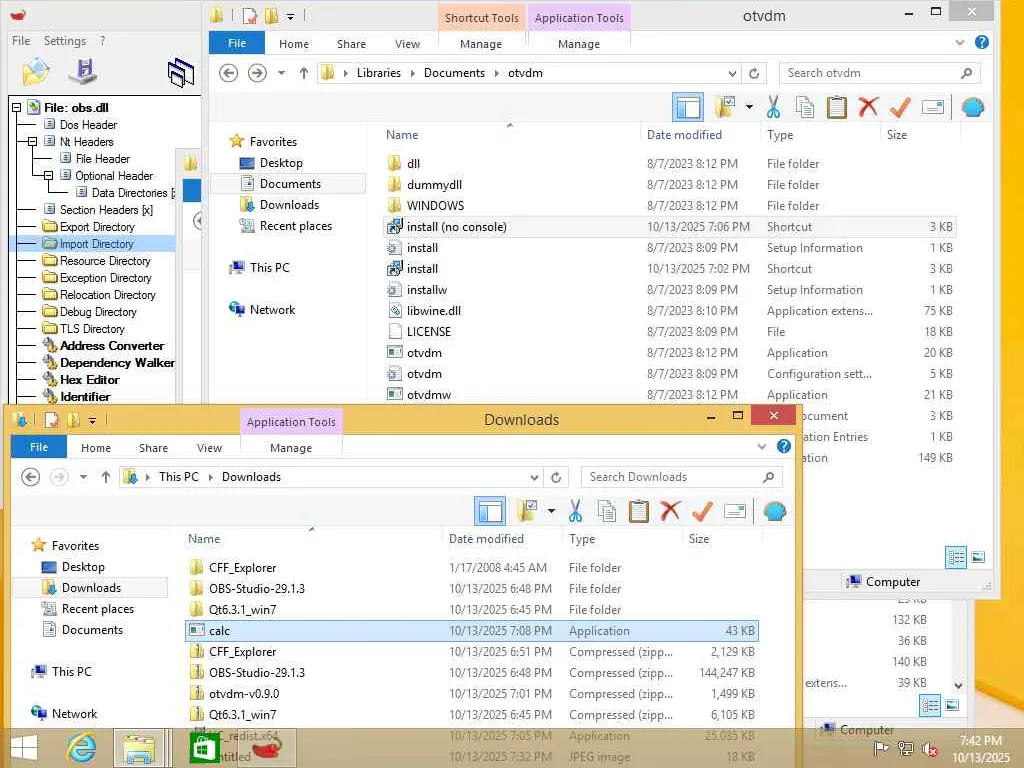Select Recent places in Downloads sidebar
Screen dimensions: 1024x768
97,609
